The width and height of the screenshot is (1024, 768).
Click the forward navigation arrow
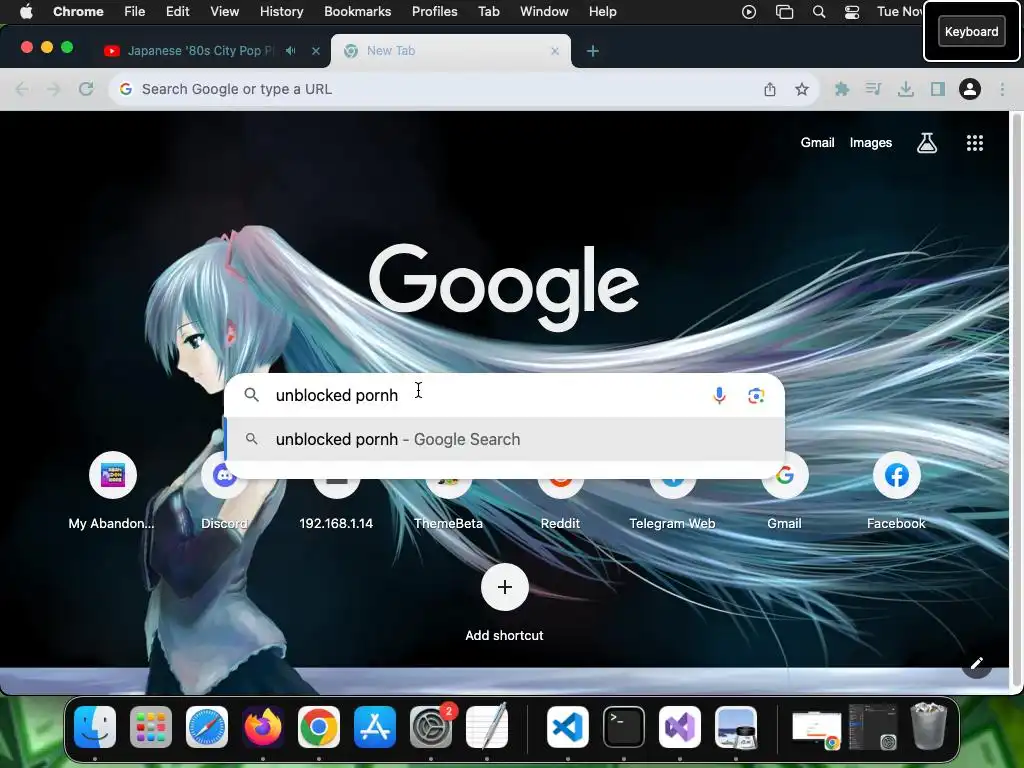(x=54, y=89)
